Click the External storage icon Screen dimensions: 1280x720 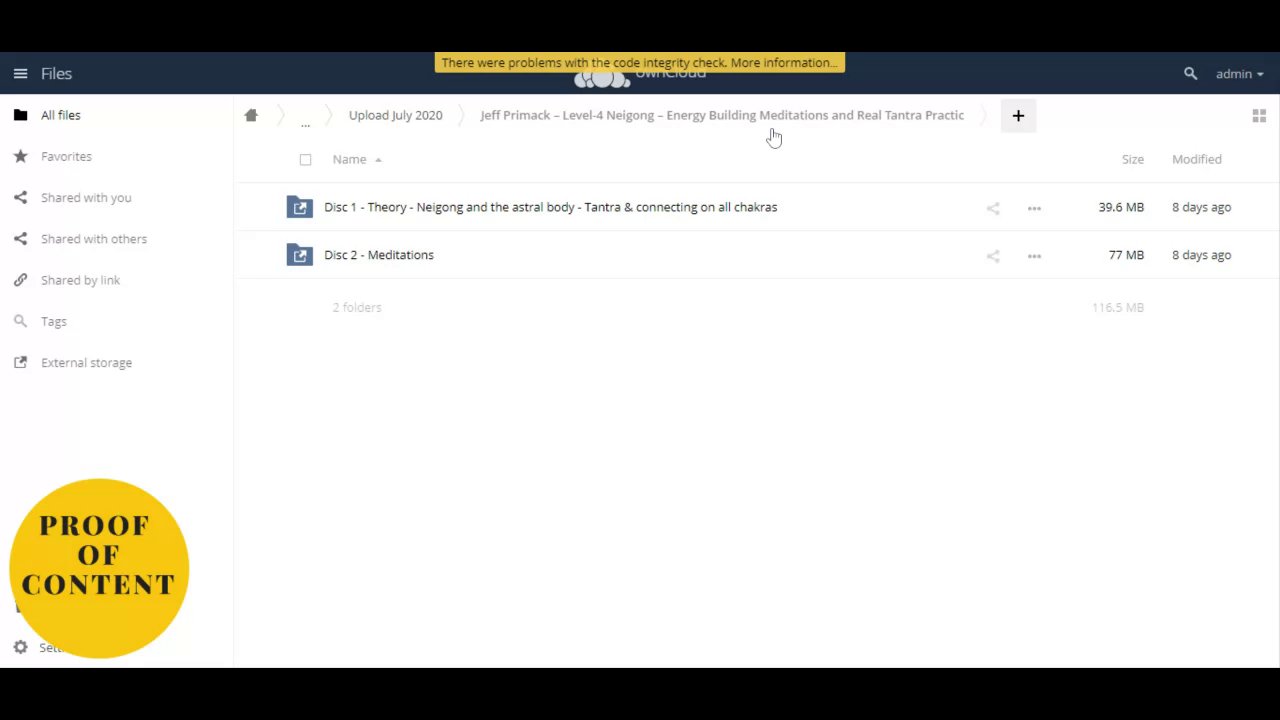[20, 363]
